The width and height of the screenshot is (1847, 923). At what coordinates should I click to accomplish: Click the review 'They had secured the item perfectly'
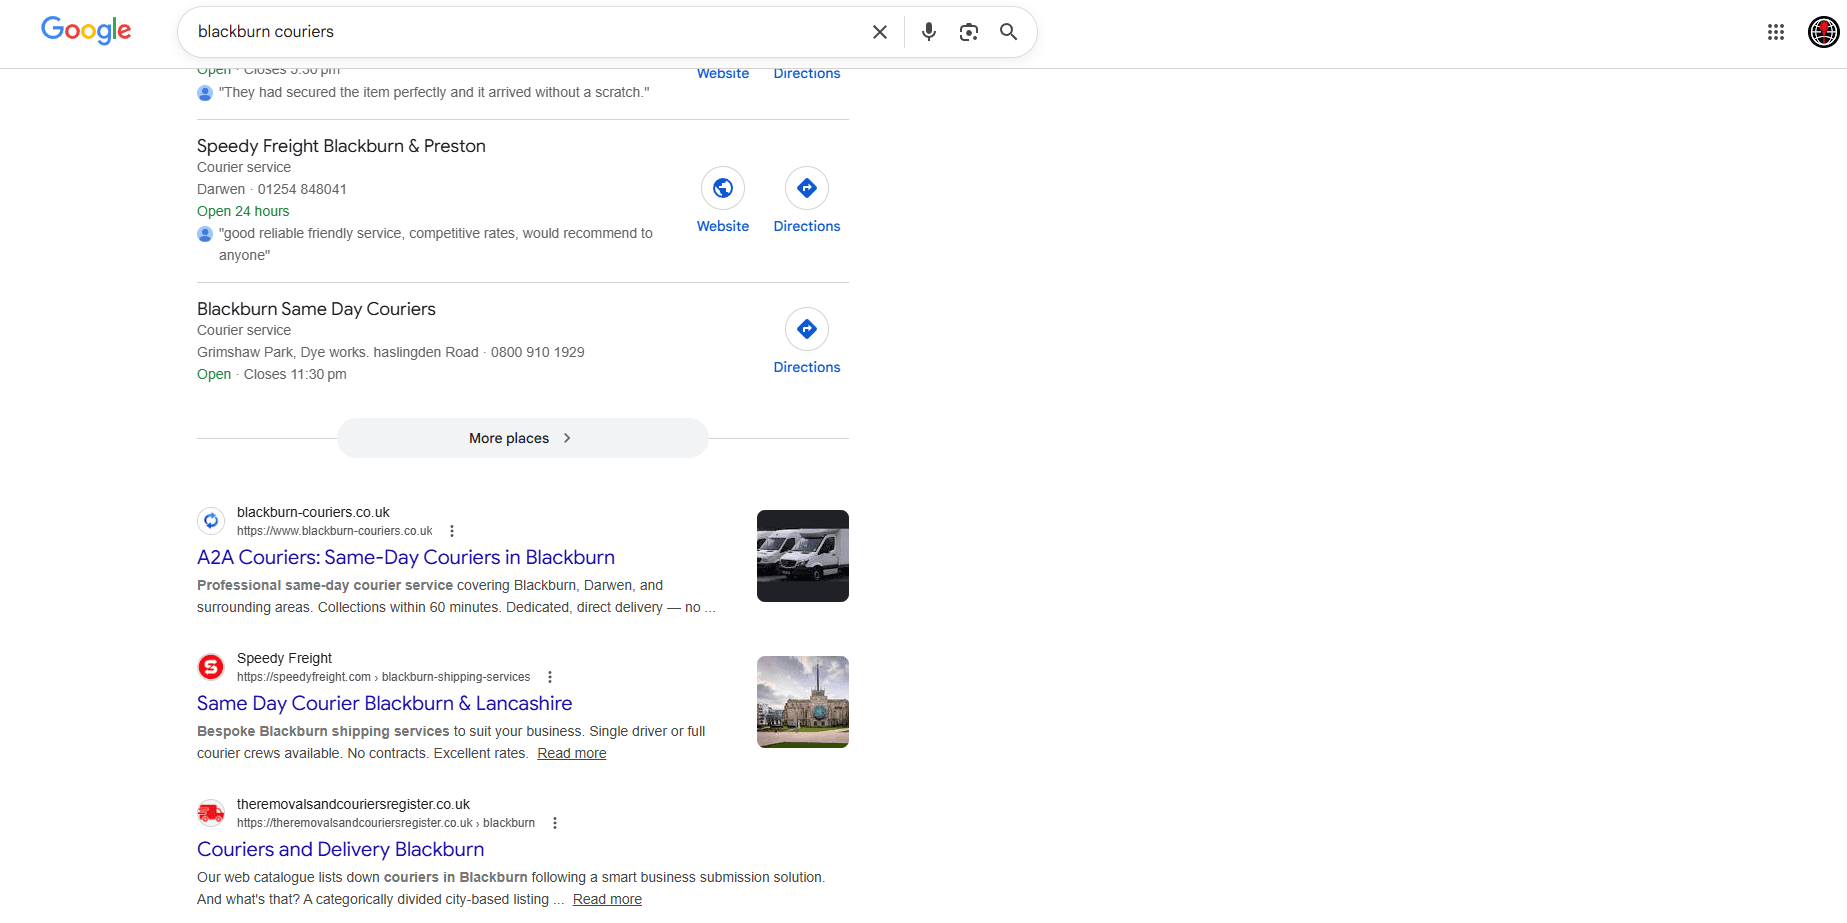coord(434,92)
